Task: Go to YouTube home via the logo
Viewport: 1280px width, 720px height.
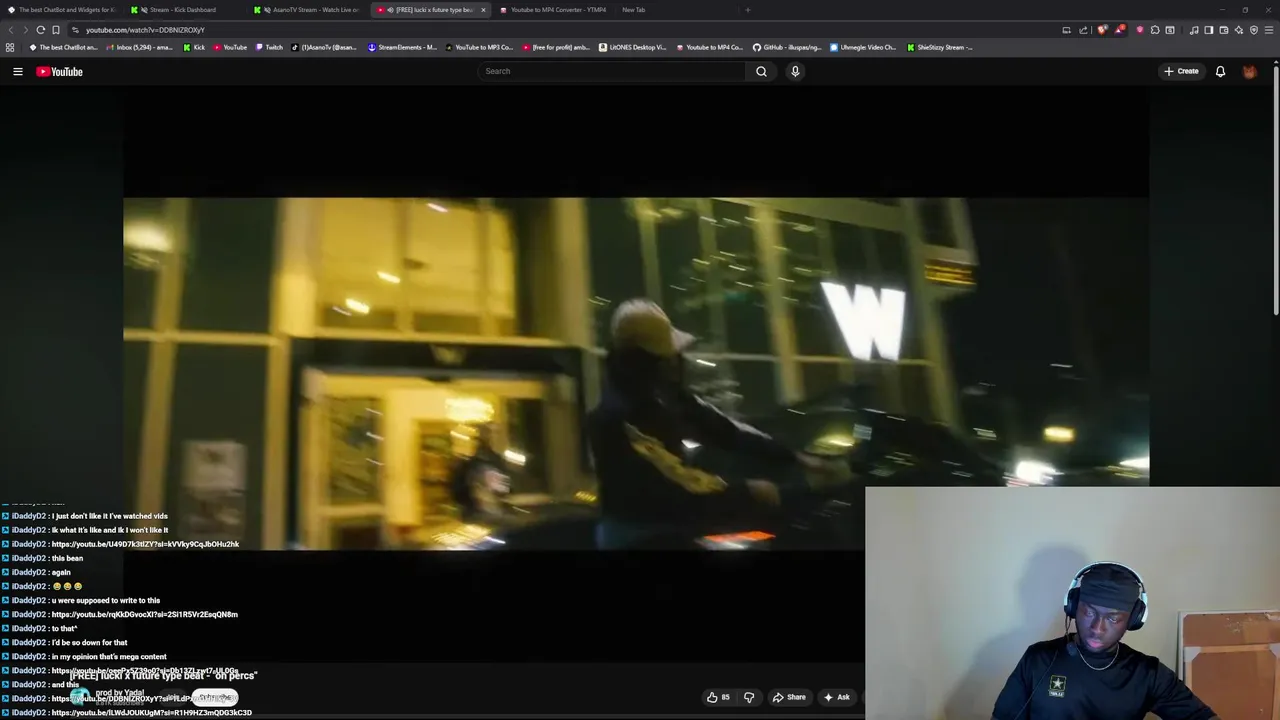Action: pos(60,71)
